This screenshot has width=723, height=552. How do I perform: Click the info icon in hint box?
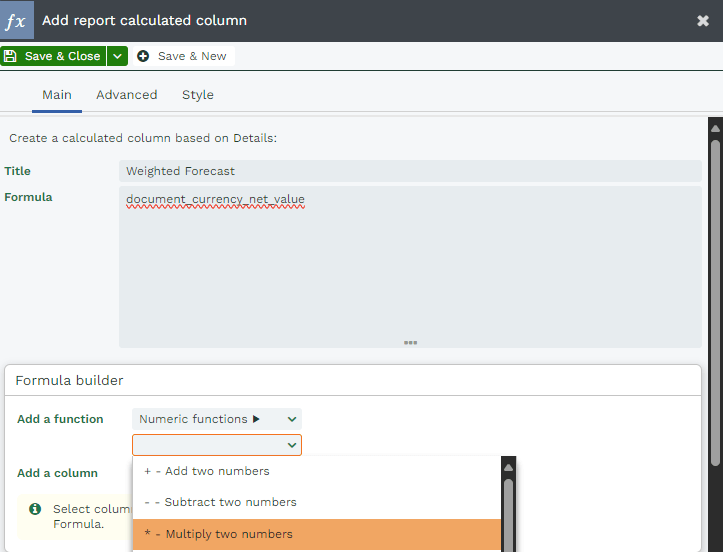(x=35, y=509)
